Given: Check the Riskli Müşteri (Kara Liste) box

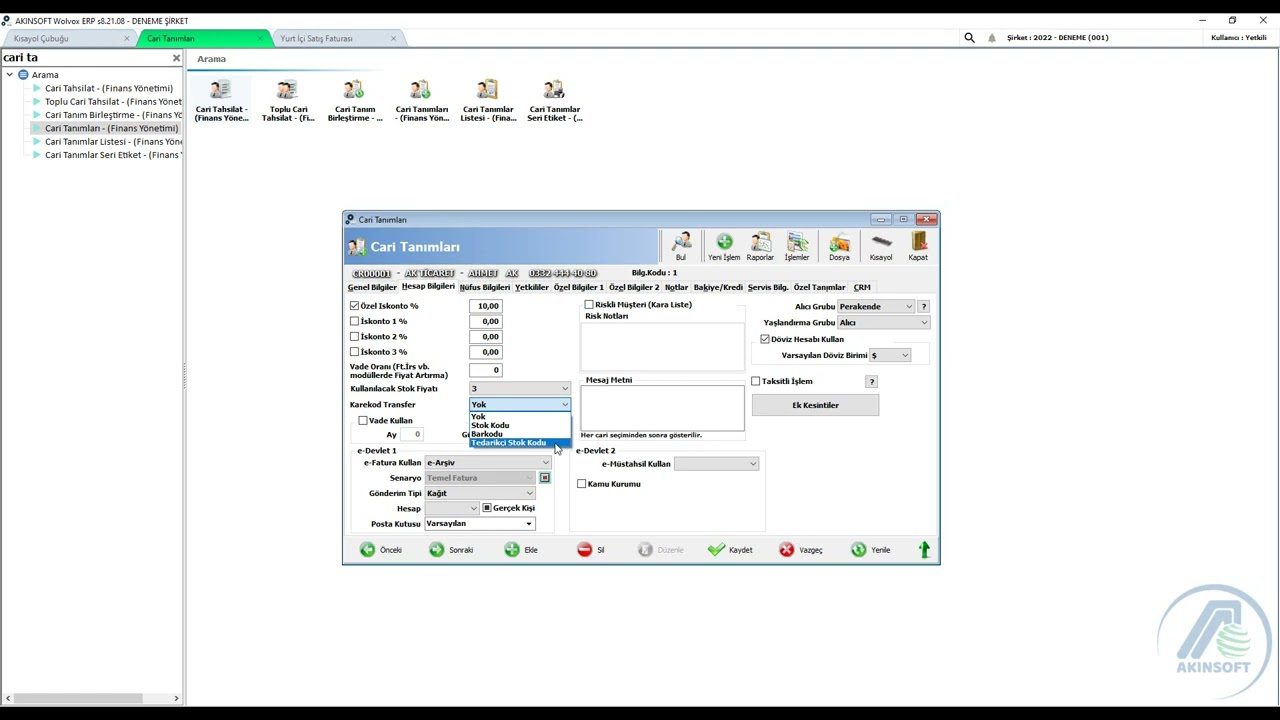Looking at the screenshot, I should (x=589, y=304).
